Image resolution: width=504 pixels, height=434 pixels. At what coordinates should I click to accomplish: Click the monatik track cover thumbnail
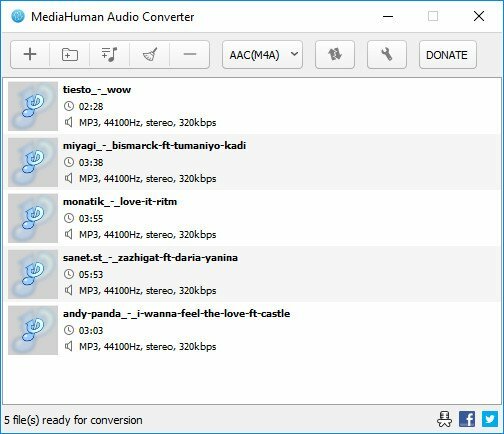pos(33,218)
